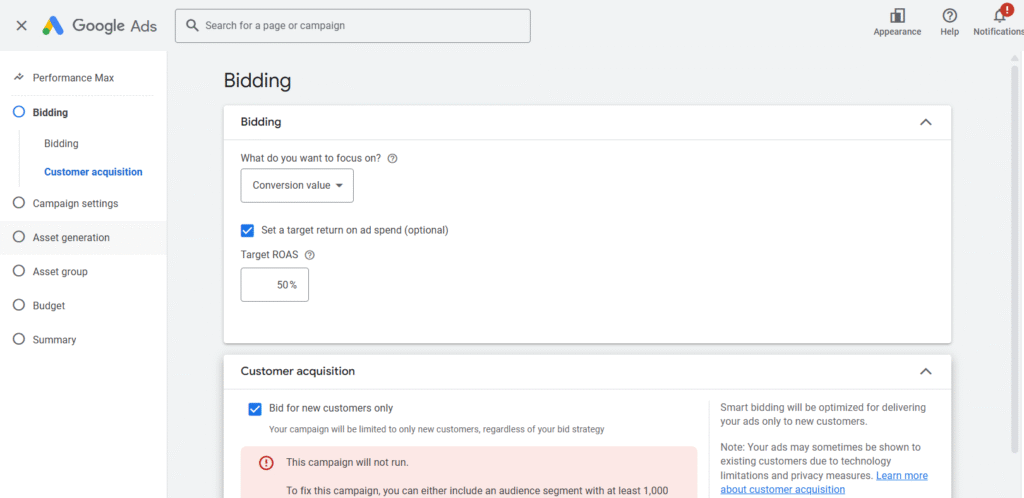Open the Conversion value dropdown
Image resolution: width=1024 pixels, height=498 pixels.
(x=297, y=185)
